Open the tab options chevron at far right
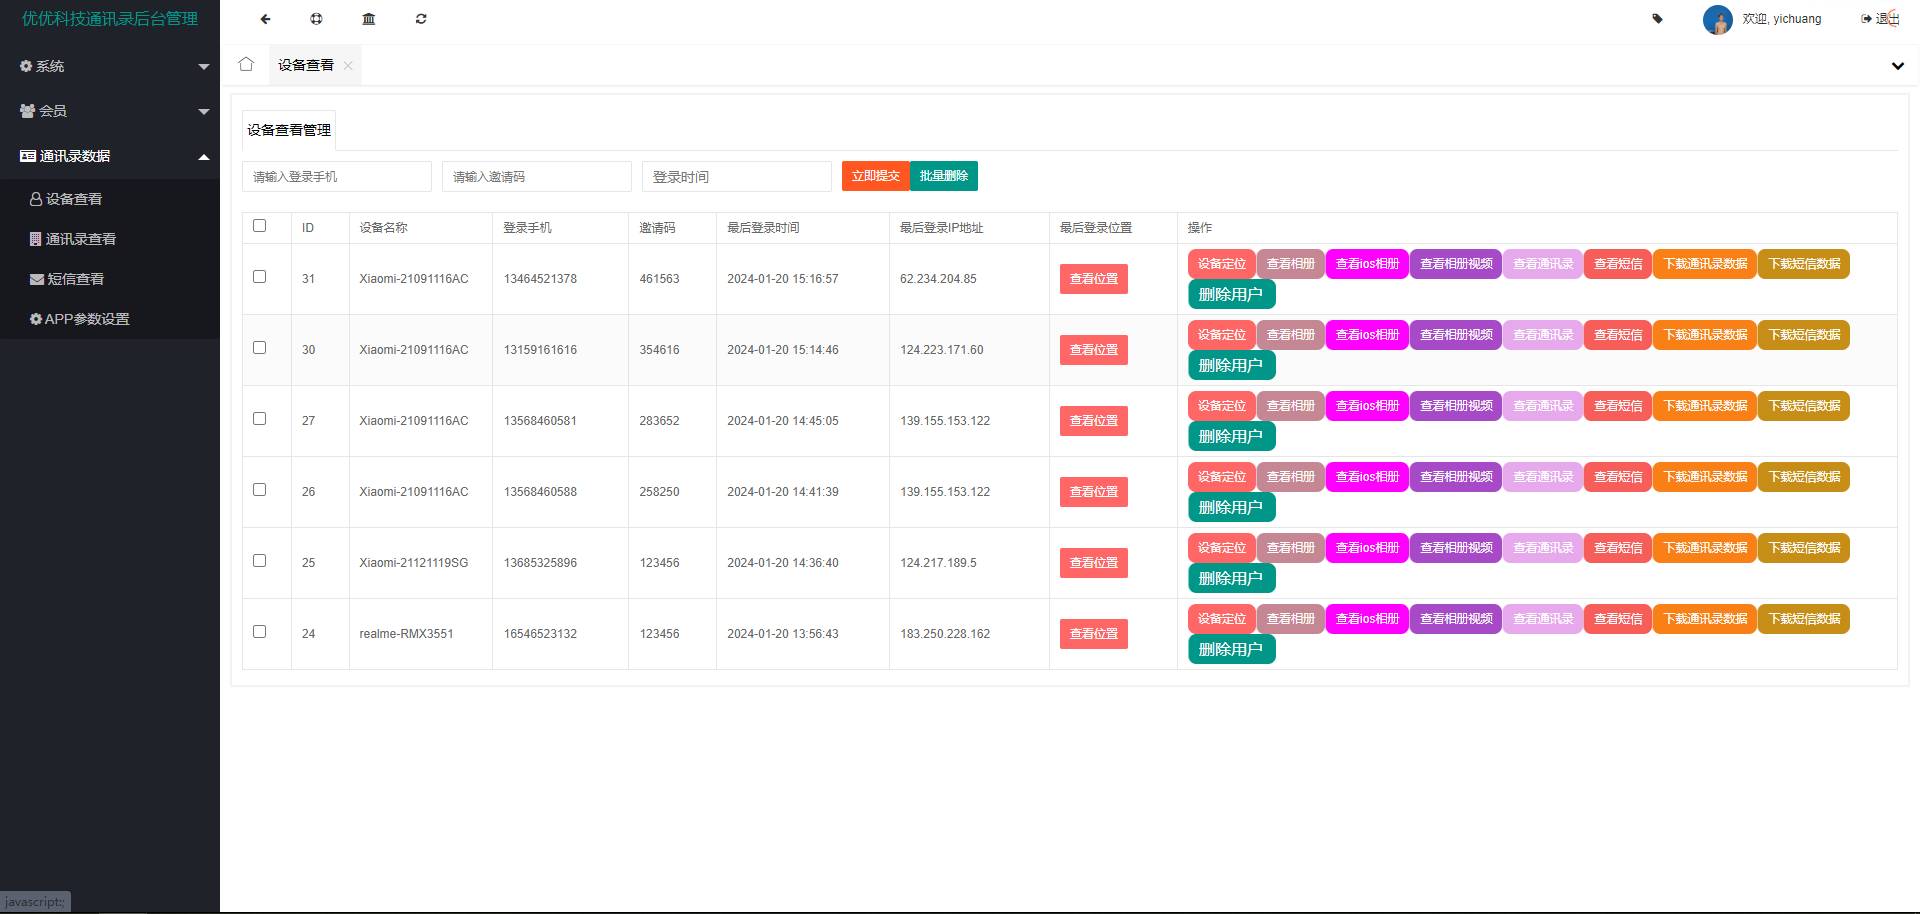This screenshot has height=914, width=1920. [x=1897, y=66]
